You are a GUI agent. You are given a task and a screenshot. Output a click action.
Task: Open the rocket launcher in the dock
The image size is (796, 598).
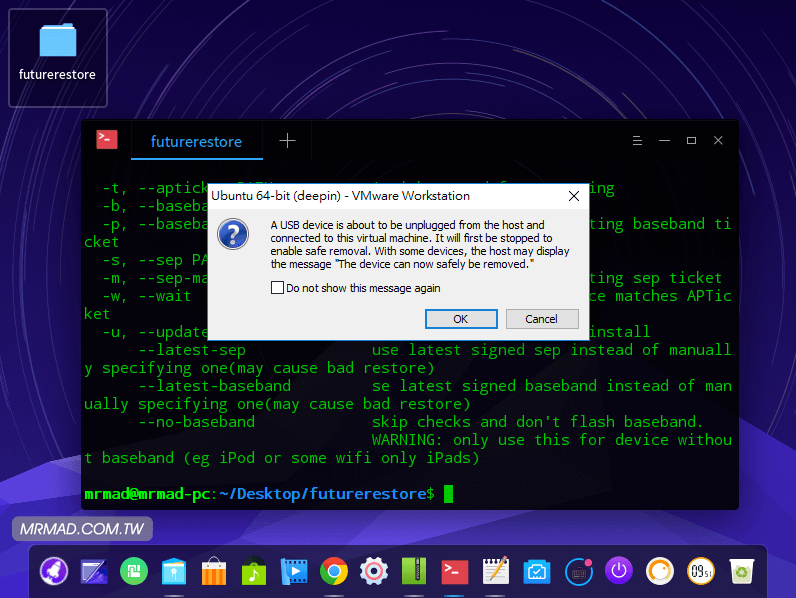pyautogui.click(x=53, y=571)
